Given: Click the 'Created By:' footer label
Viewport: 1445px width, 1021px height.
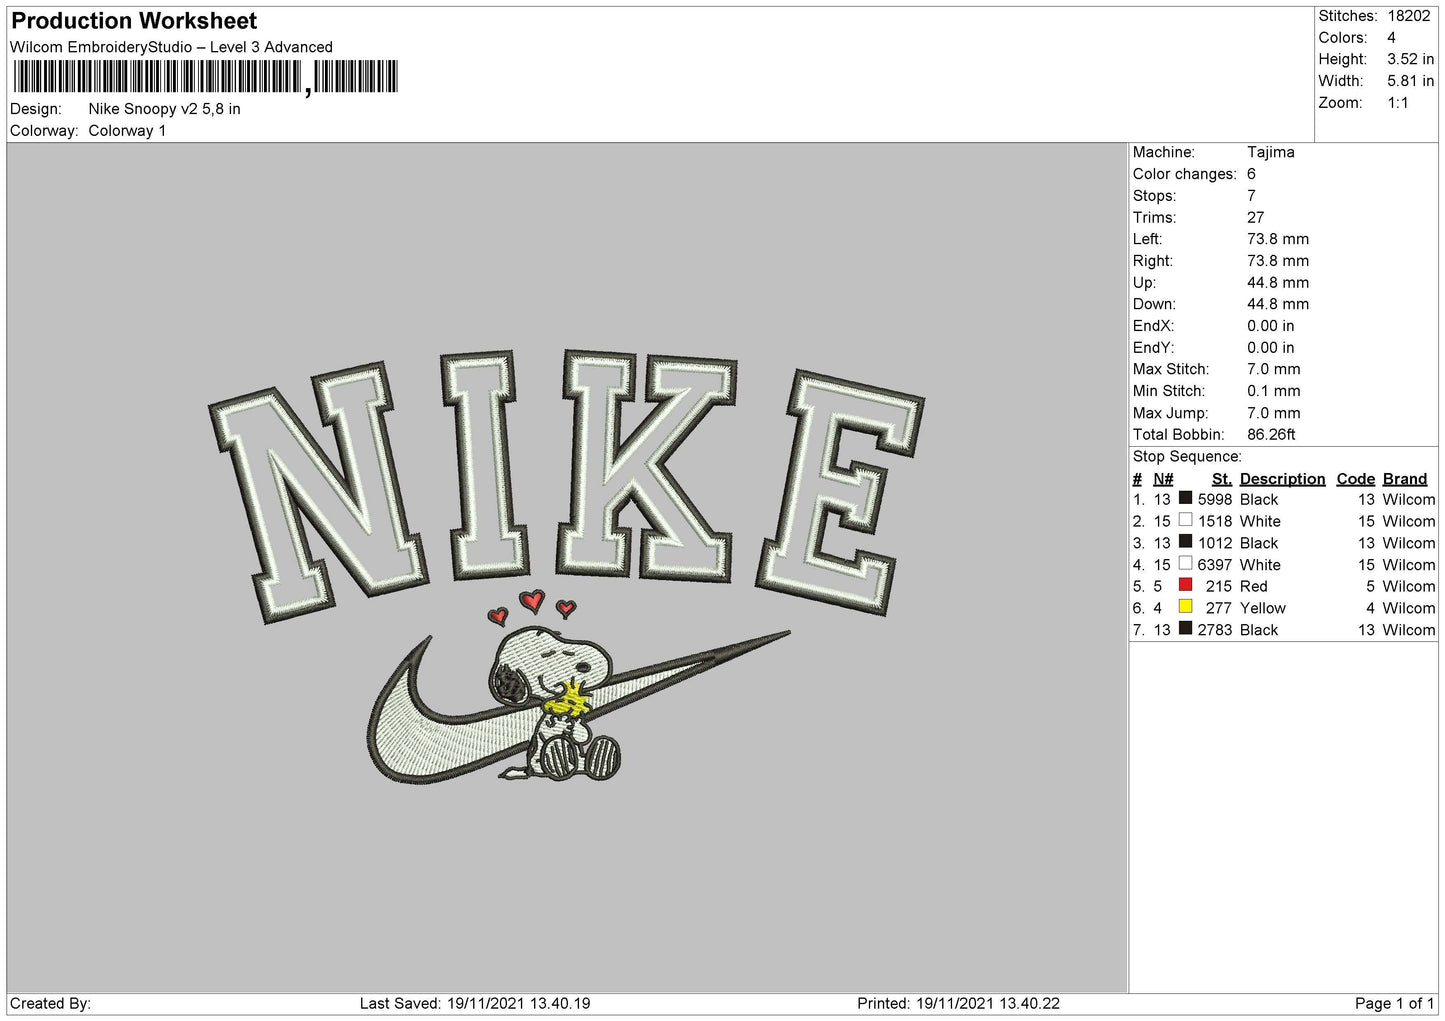Looking at the screenshot, I should click(50, 1003).
